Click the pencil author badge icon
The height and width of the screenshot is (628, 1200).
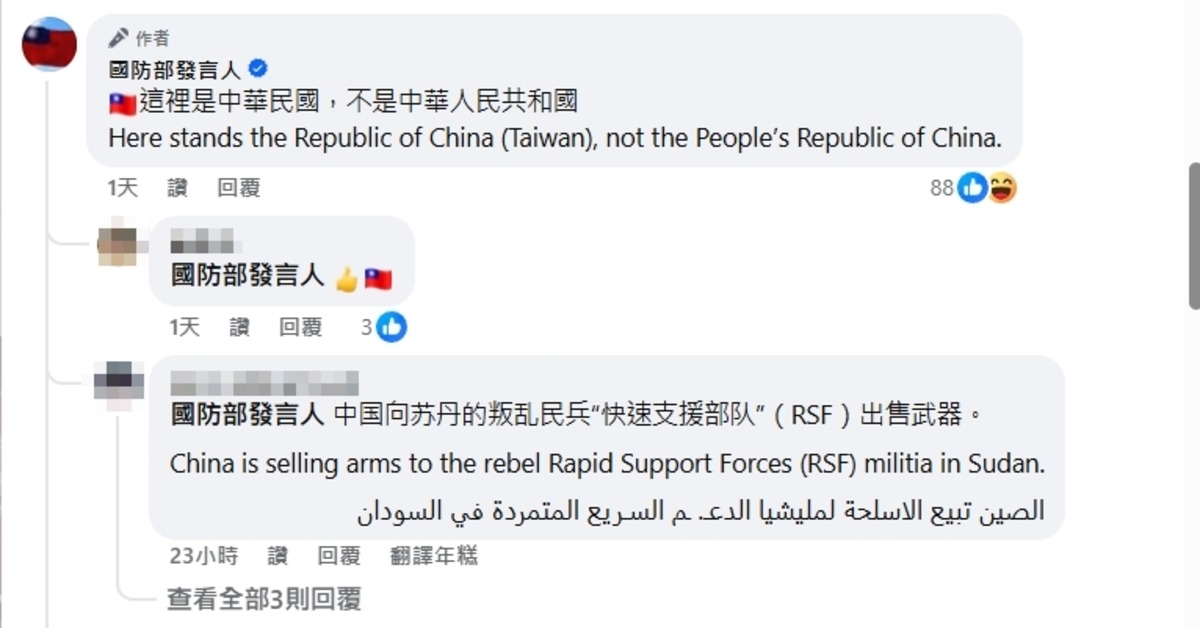click(119, 38)
